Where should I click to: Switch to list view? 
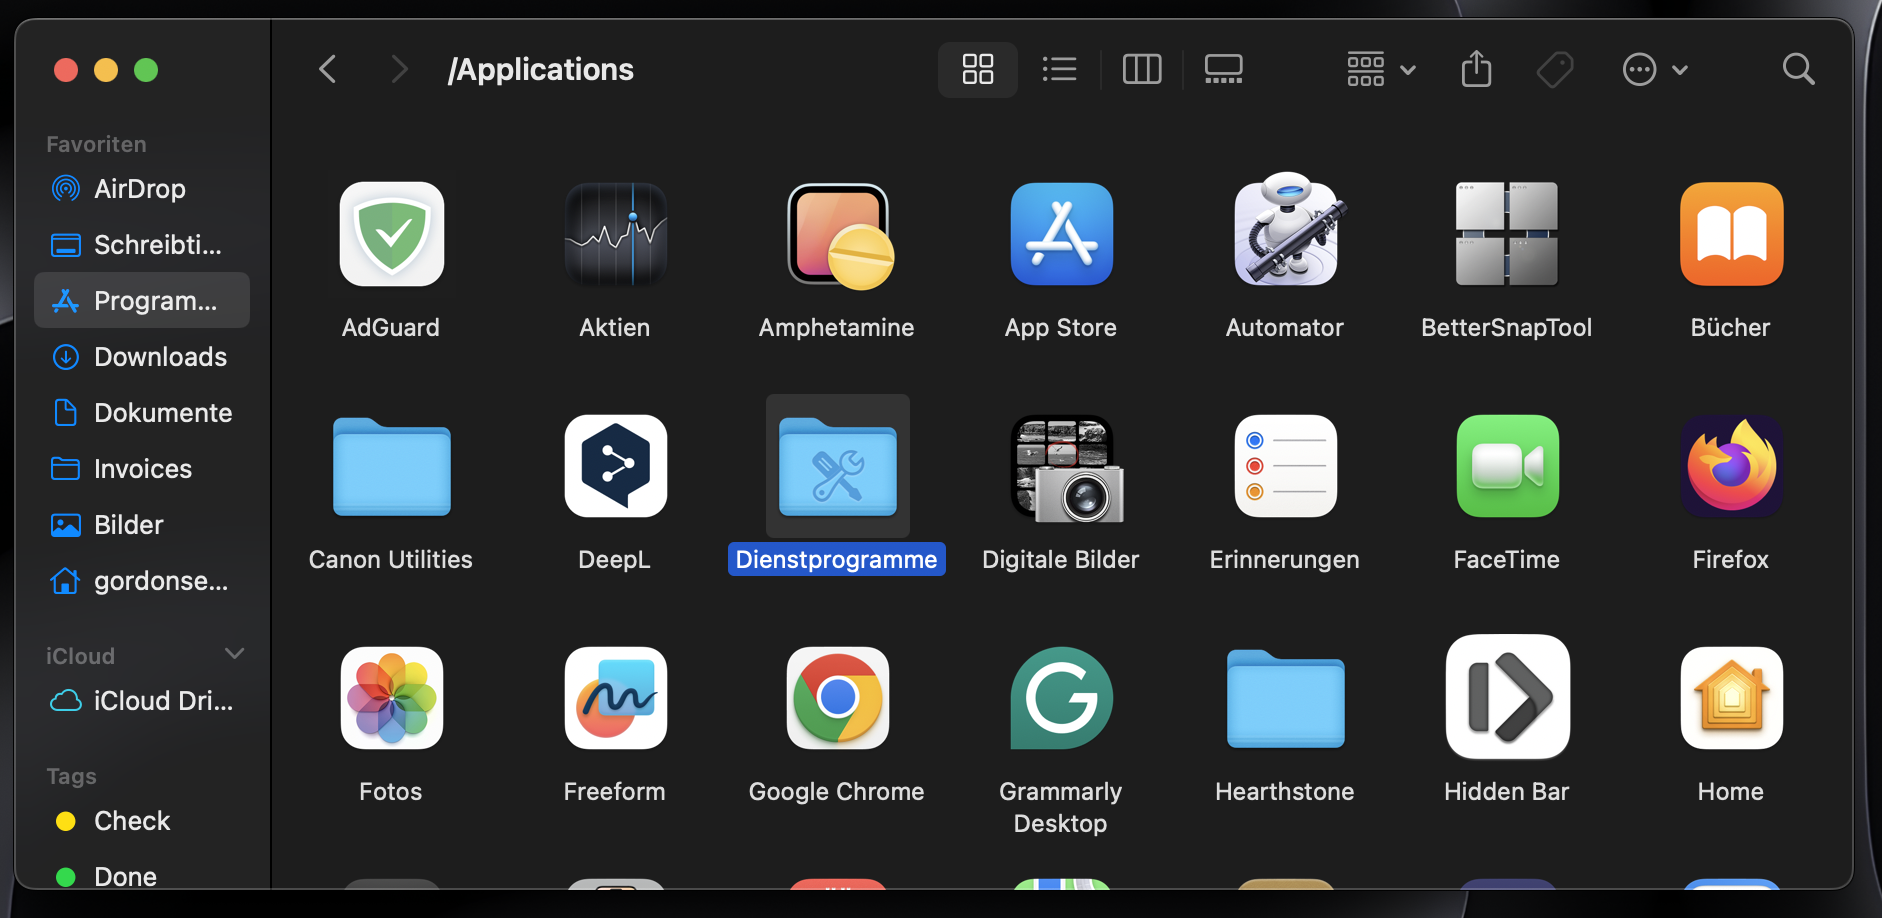1059,69
